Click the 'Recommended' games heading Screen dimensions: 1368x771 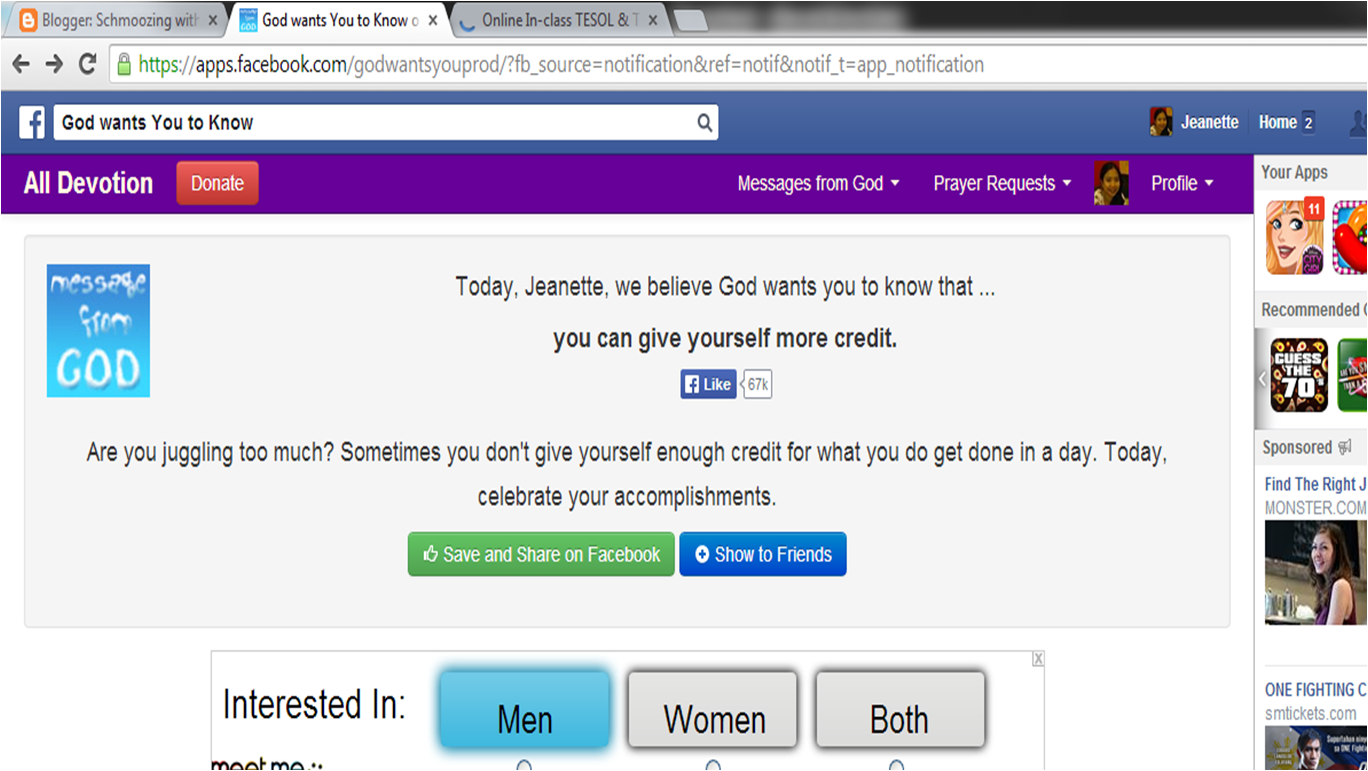pos(1314,309)
